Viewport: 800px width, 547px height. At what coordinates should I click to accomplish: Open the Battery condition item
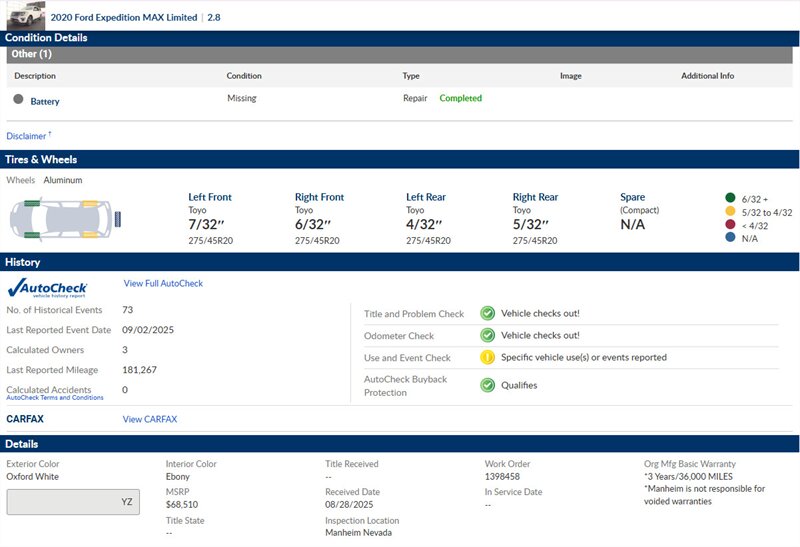[45, 101]
